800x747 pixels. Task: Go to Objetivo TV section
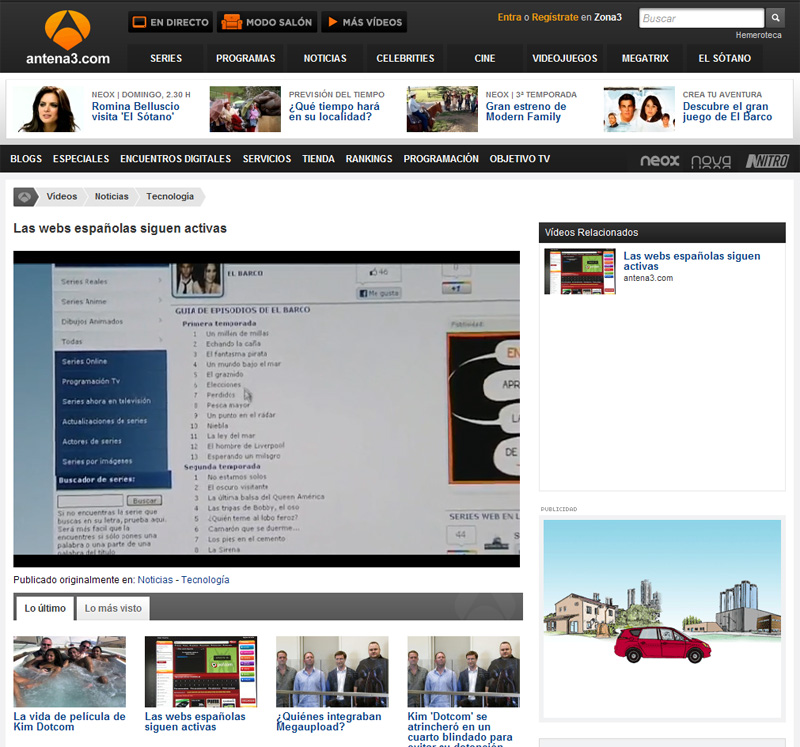coord(520,159)
